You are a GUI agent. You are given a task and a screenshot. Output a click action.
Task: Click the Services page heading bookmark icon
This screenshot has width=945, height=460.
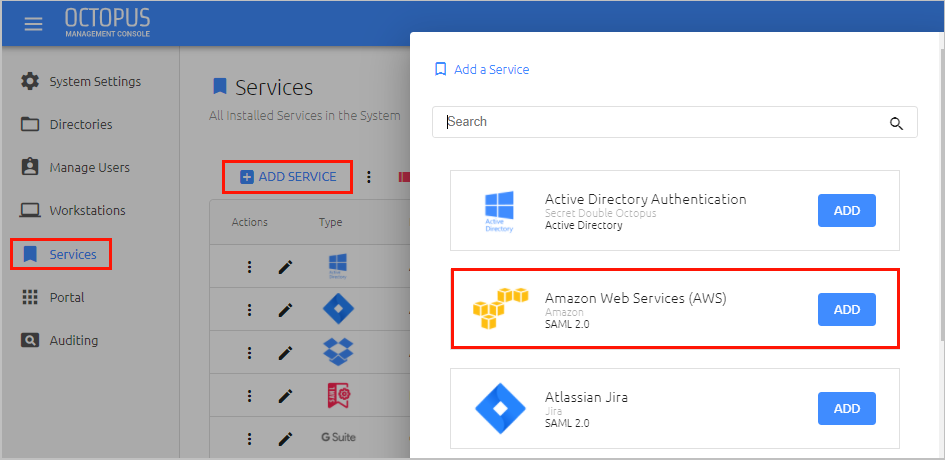pyautogui.click(x=220, y=86)
